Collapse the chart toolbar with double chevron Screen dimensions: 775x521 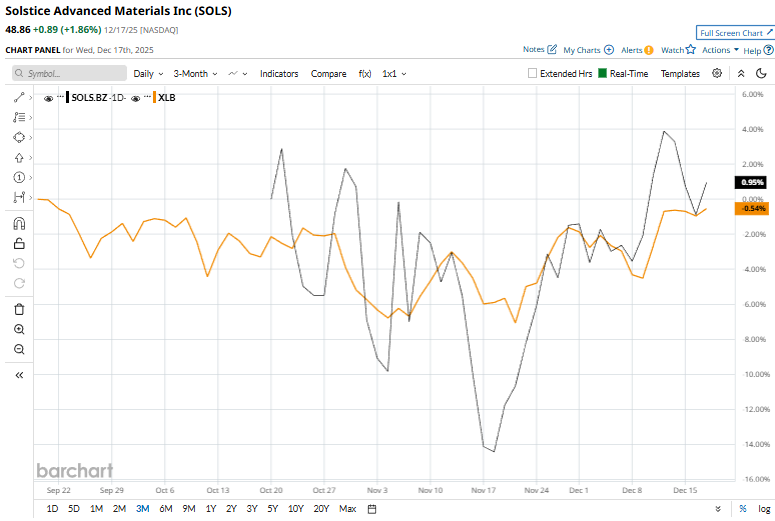tap(741, 73)
